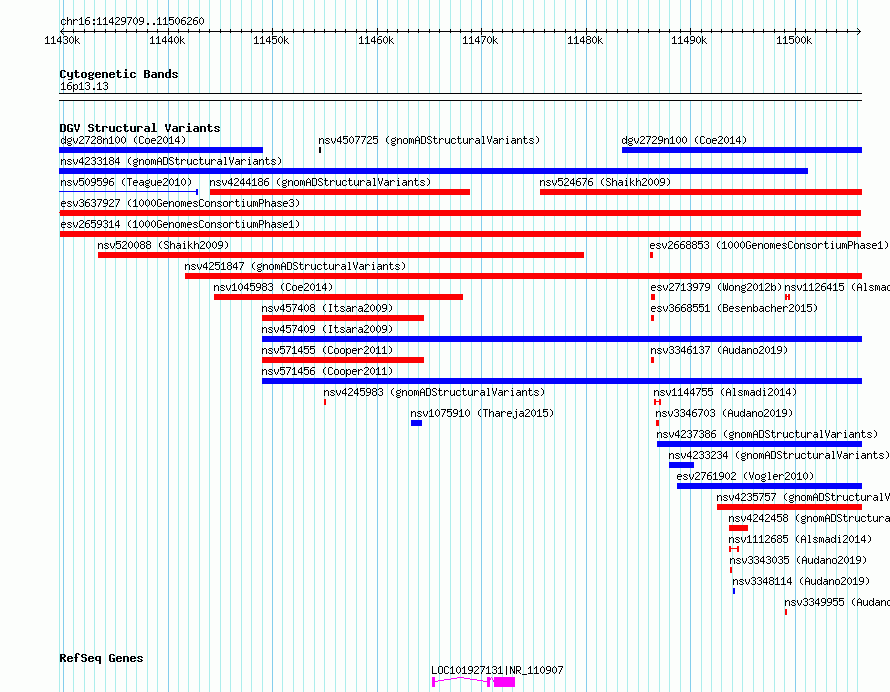
Task: Click the 11500k ruler tick label
Action: click(x=794, y=41)
